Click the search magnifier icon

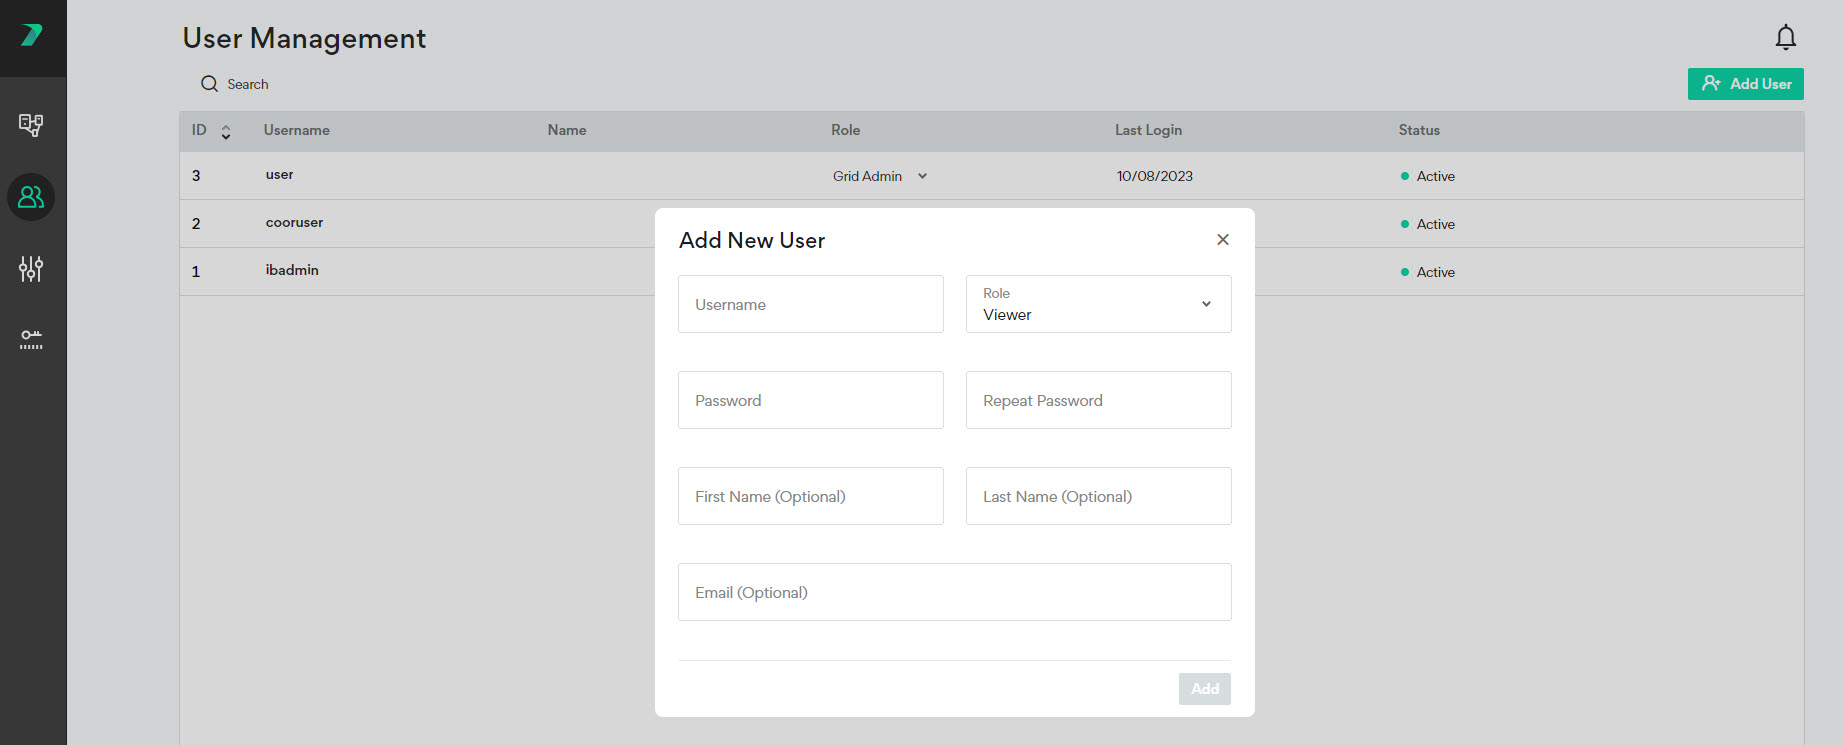click(x=209, y=84)
